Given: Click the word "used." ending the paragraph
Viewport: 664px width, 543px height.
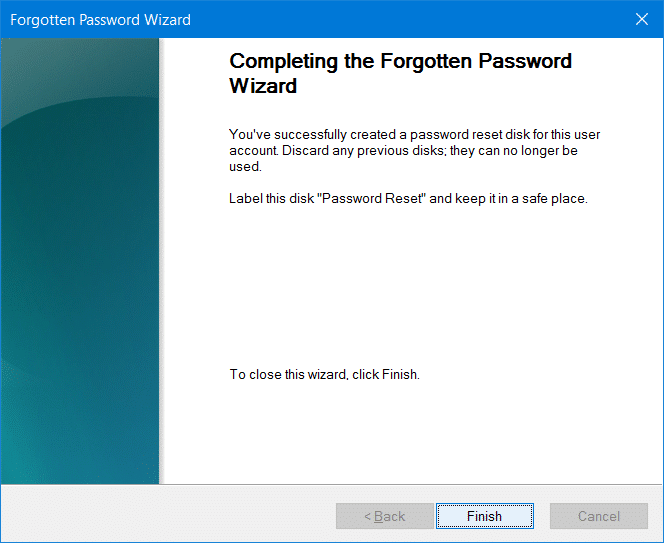Looking at the screenshot, I should pos(245,167).
